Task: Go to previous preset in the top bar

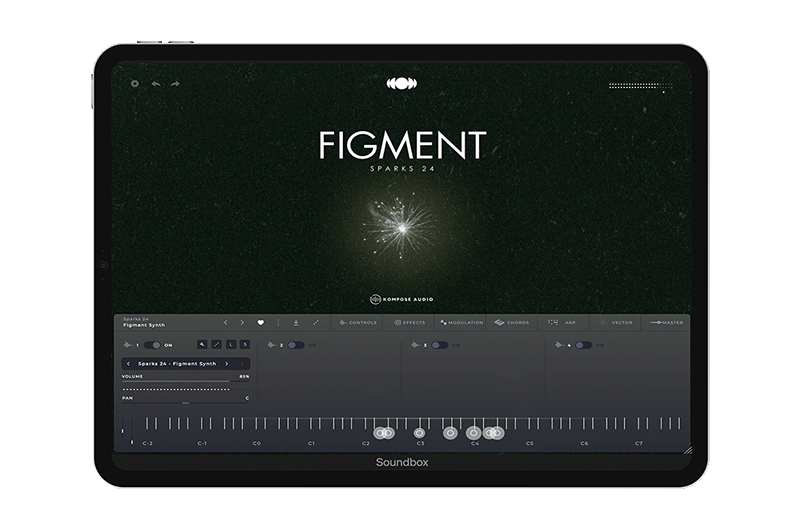Action: pyautogui.click(x=226, y=322)
